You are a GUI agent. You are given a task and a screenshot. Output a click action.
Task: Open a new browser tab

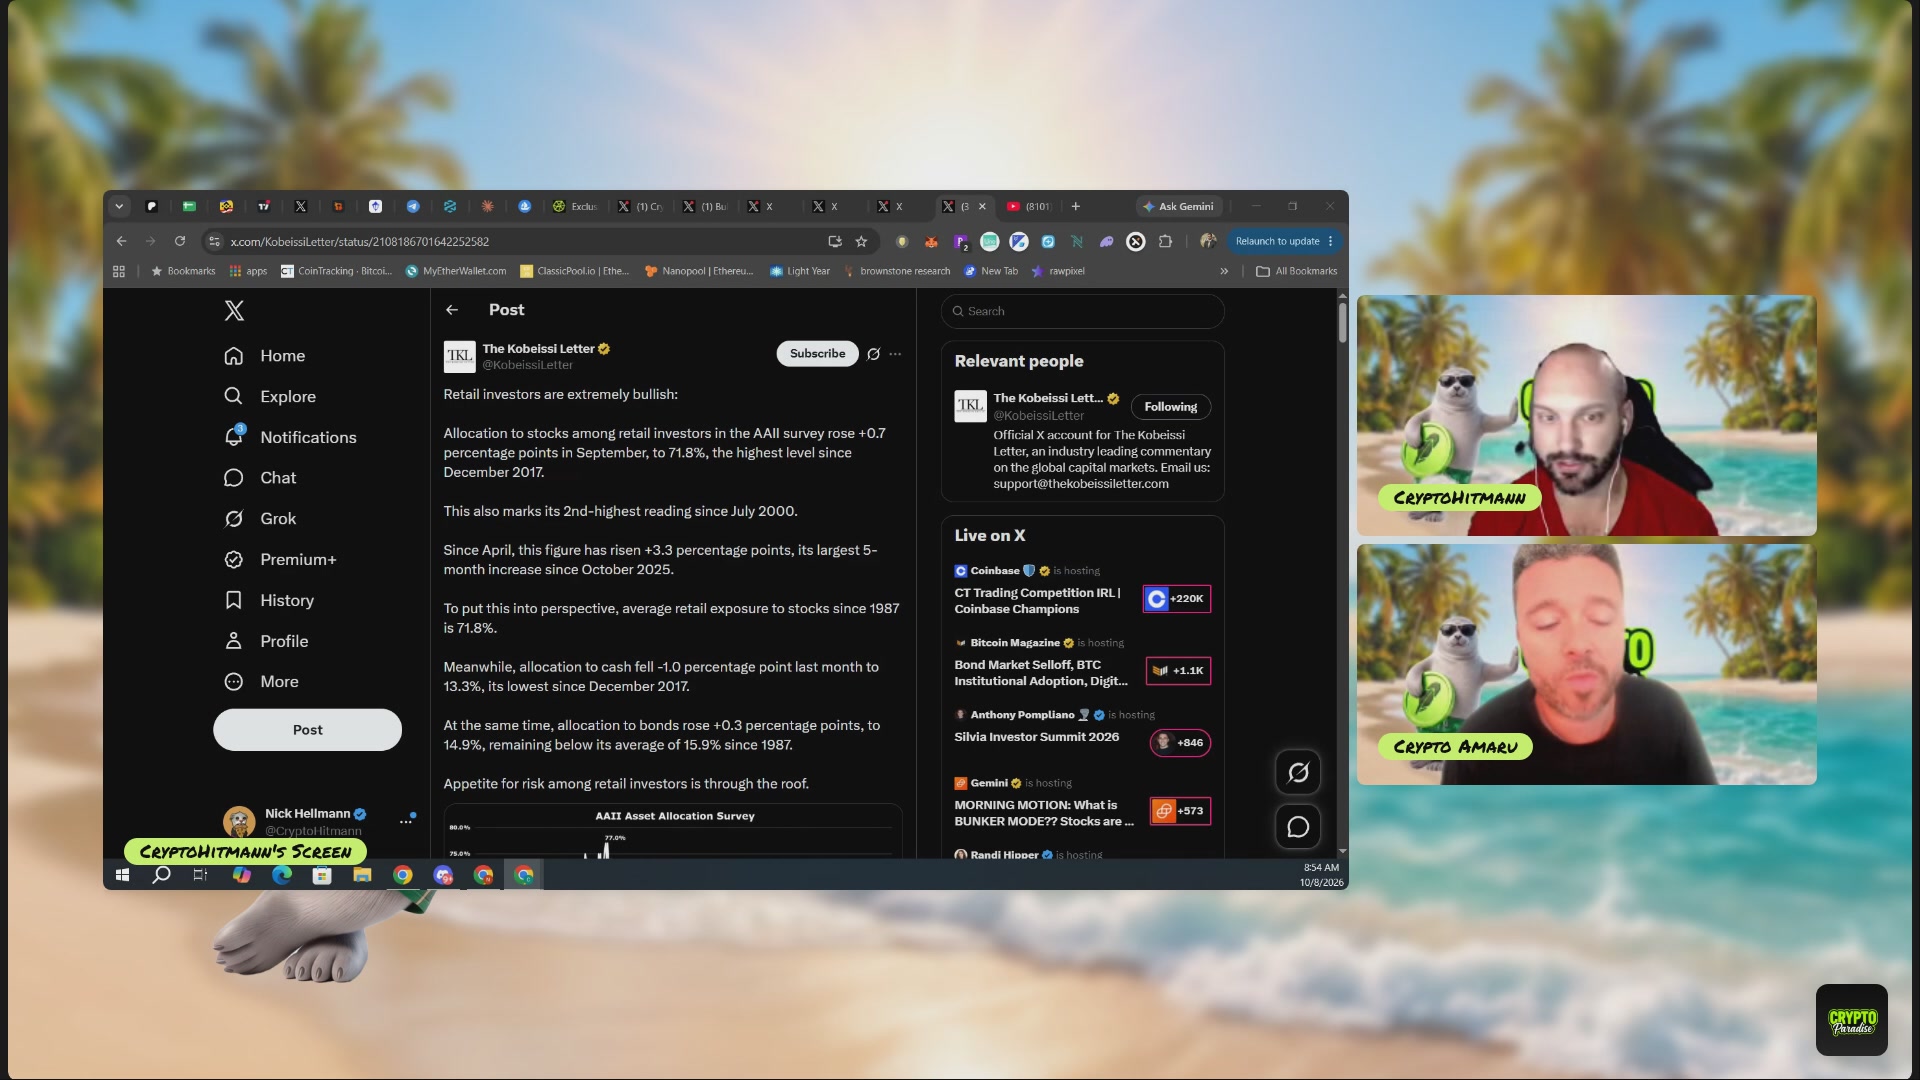tap(1076, 207)
